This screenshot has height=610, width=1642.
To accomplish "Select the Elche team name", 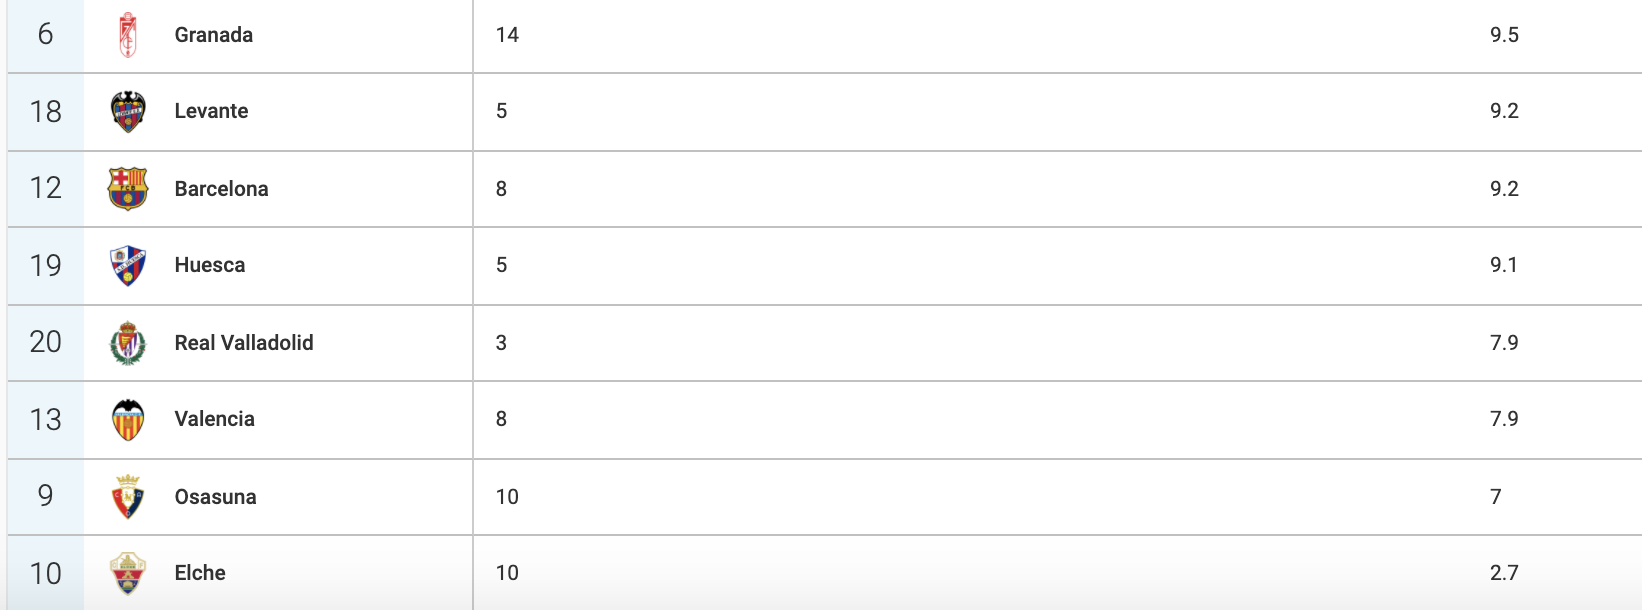I will pyautogui.click(x=200, y=573).
